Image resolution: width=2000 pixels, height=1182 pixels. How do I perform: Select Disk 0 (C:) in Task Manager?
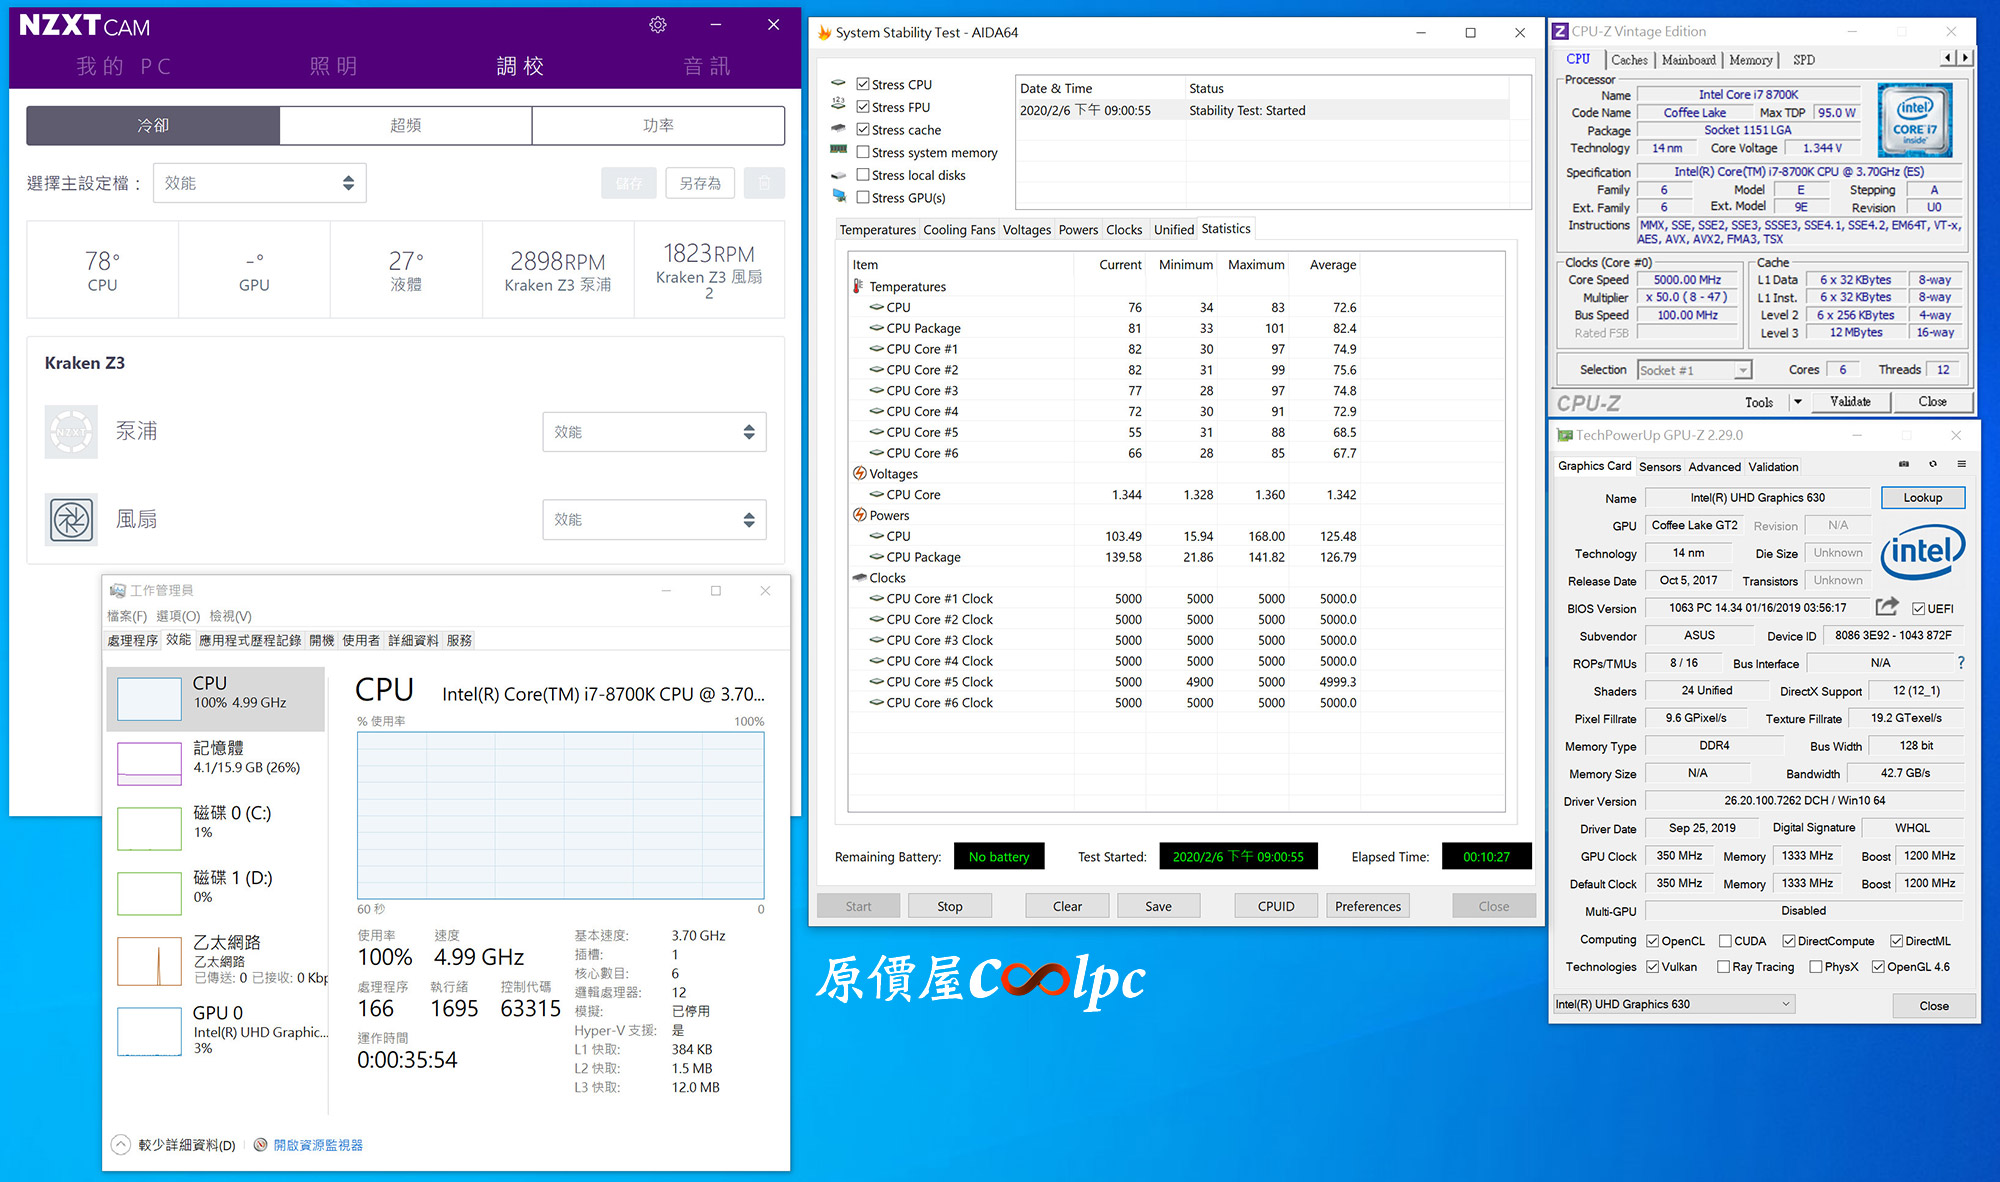216,828
